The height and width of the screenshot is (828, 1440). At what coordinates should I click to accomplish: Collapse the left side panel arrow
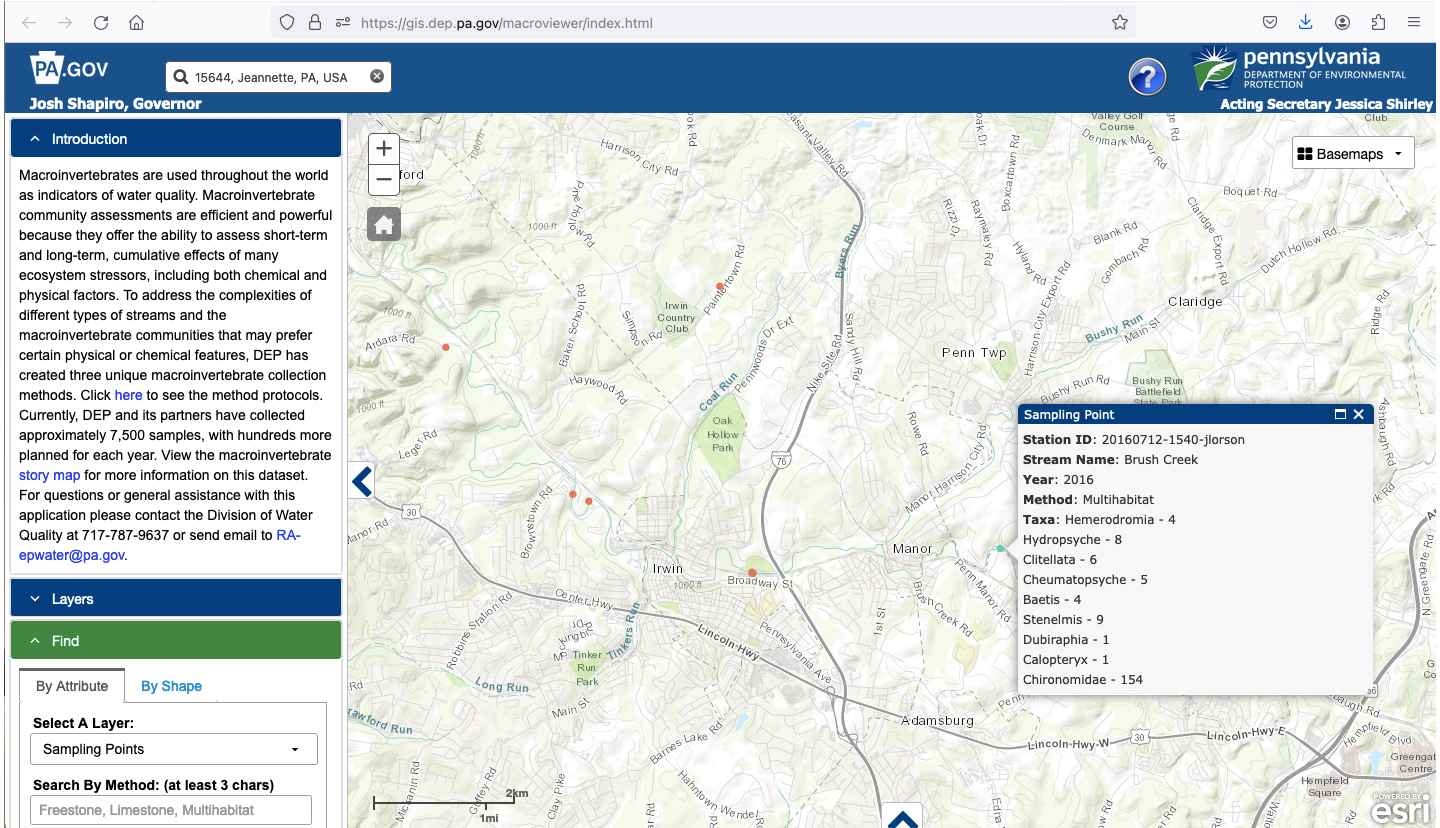click(362, 482)
